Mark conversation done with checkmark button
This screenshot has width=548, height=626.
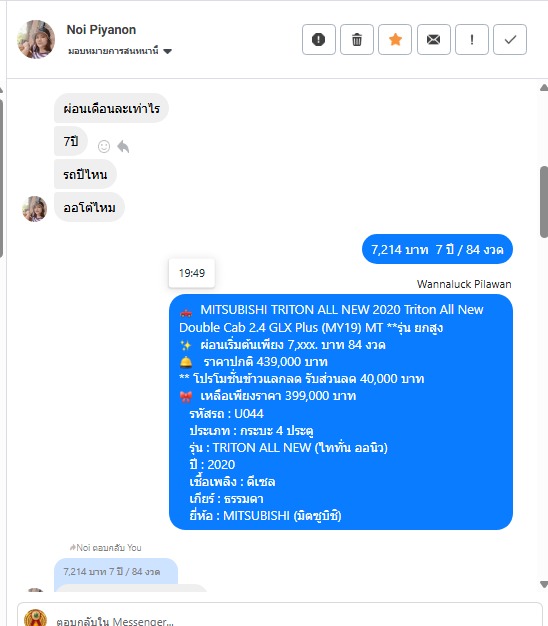pos(510,39)
